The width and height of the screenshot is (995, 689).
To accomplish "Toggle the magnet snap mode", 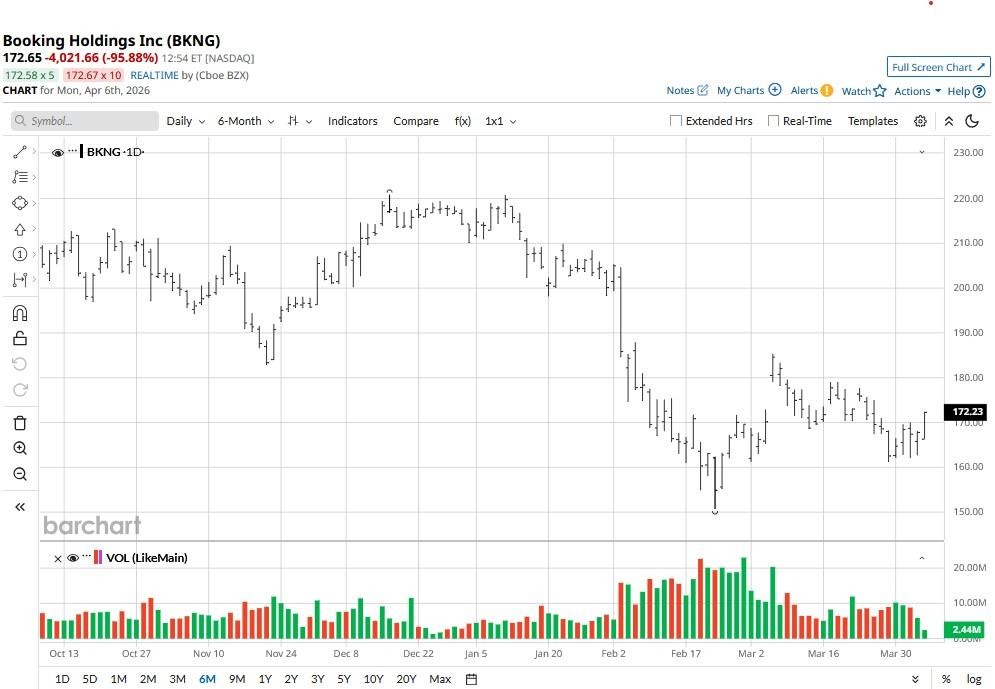I will (20, 313).
